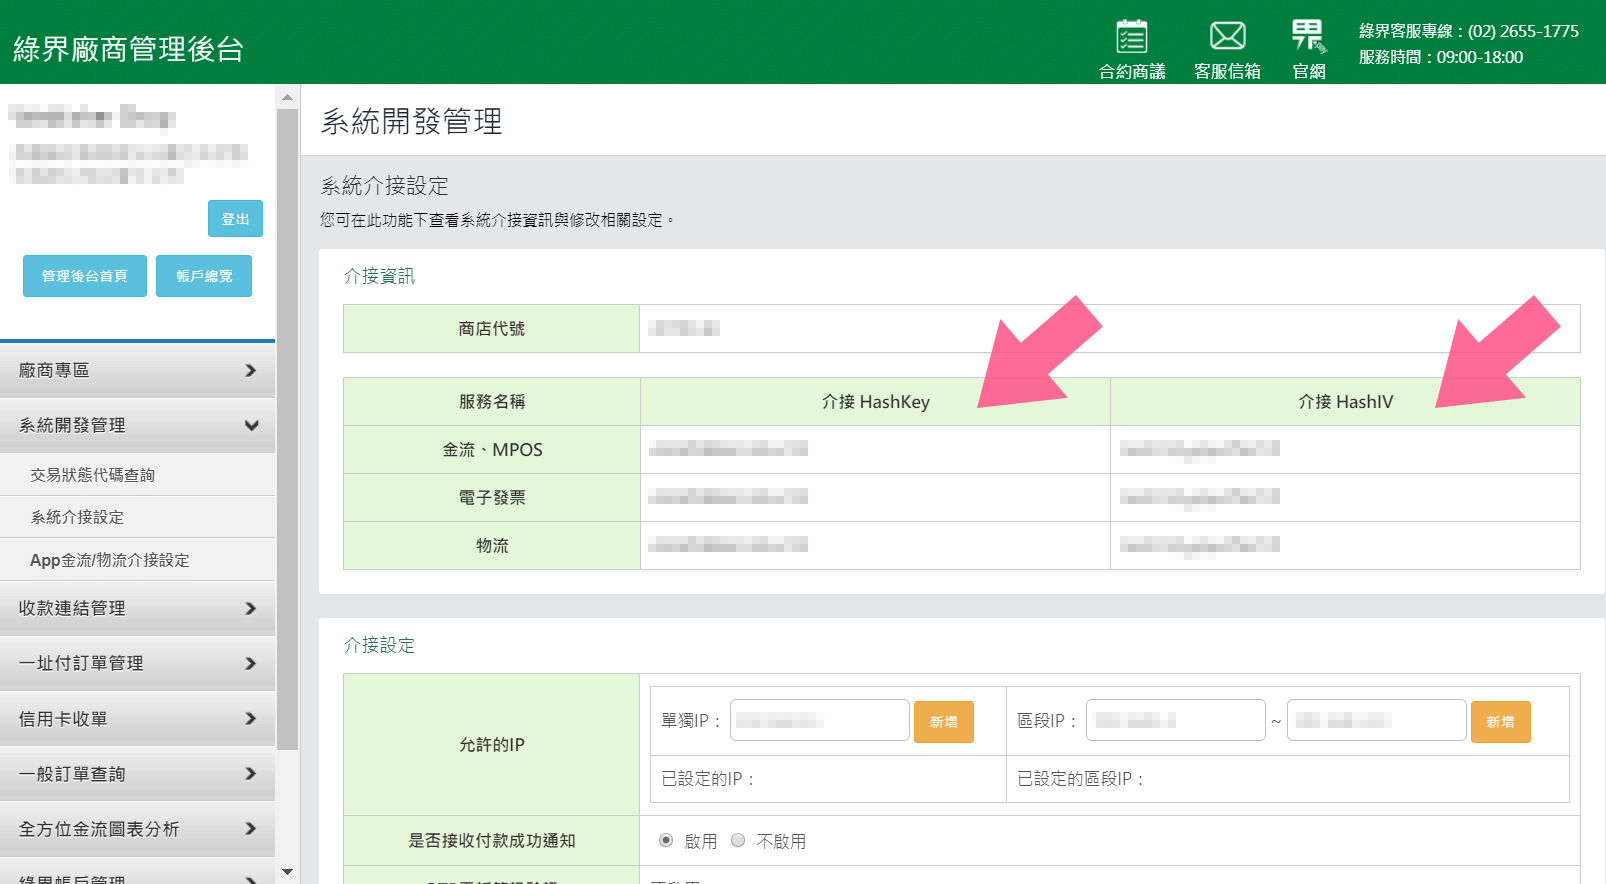This screenshot has height=884, width=1606.
Task: Click the 單獨IP input field
Action: tap(819, 720)
